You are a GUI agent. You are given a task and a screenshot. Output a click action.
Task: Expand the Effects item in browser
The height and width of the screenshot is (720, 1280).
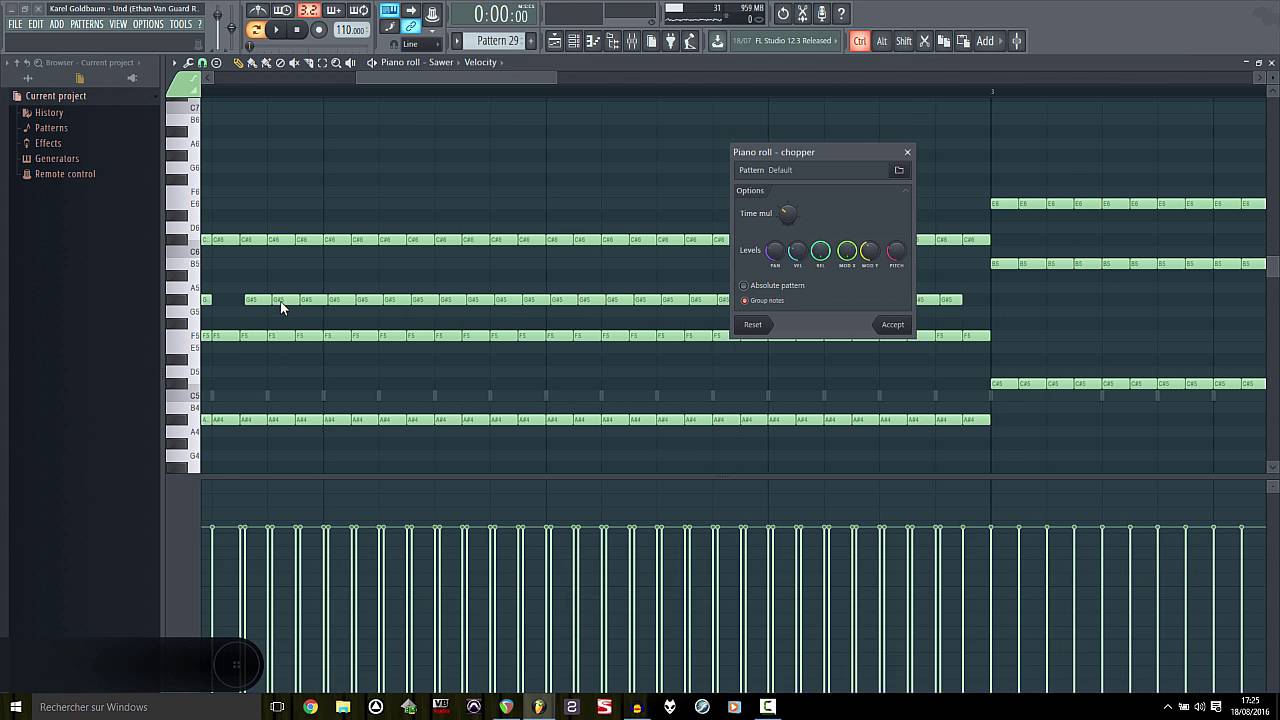(x=48, y=143)
